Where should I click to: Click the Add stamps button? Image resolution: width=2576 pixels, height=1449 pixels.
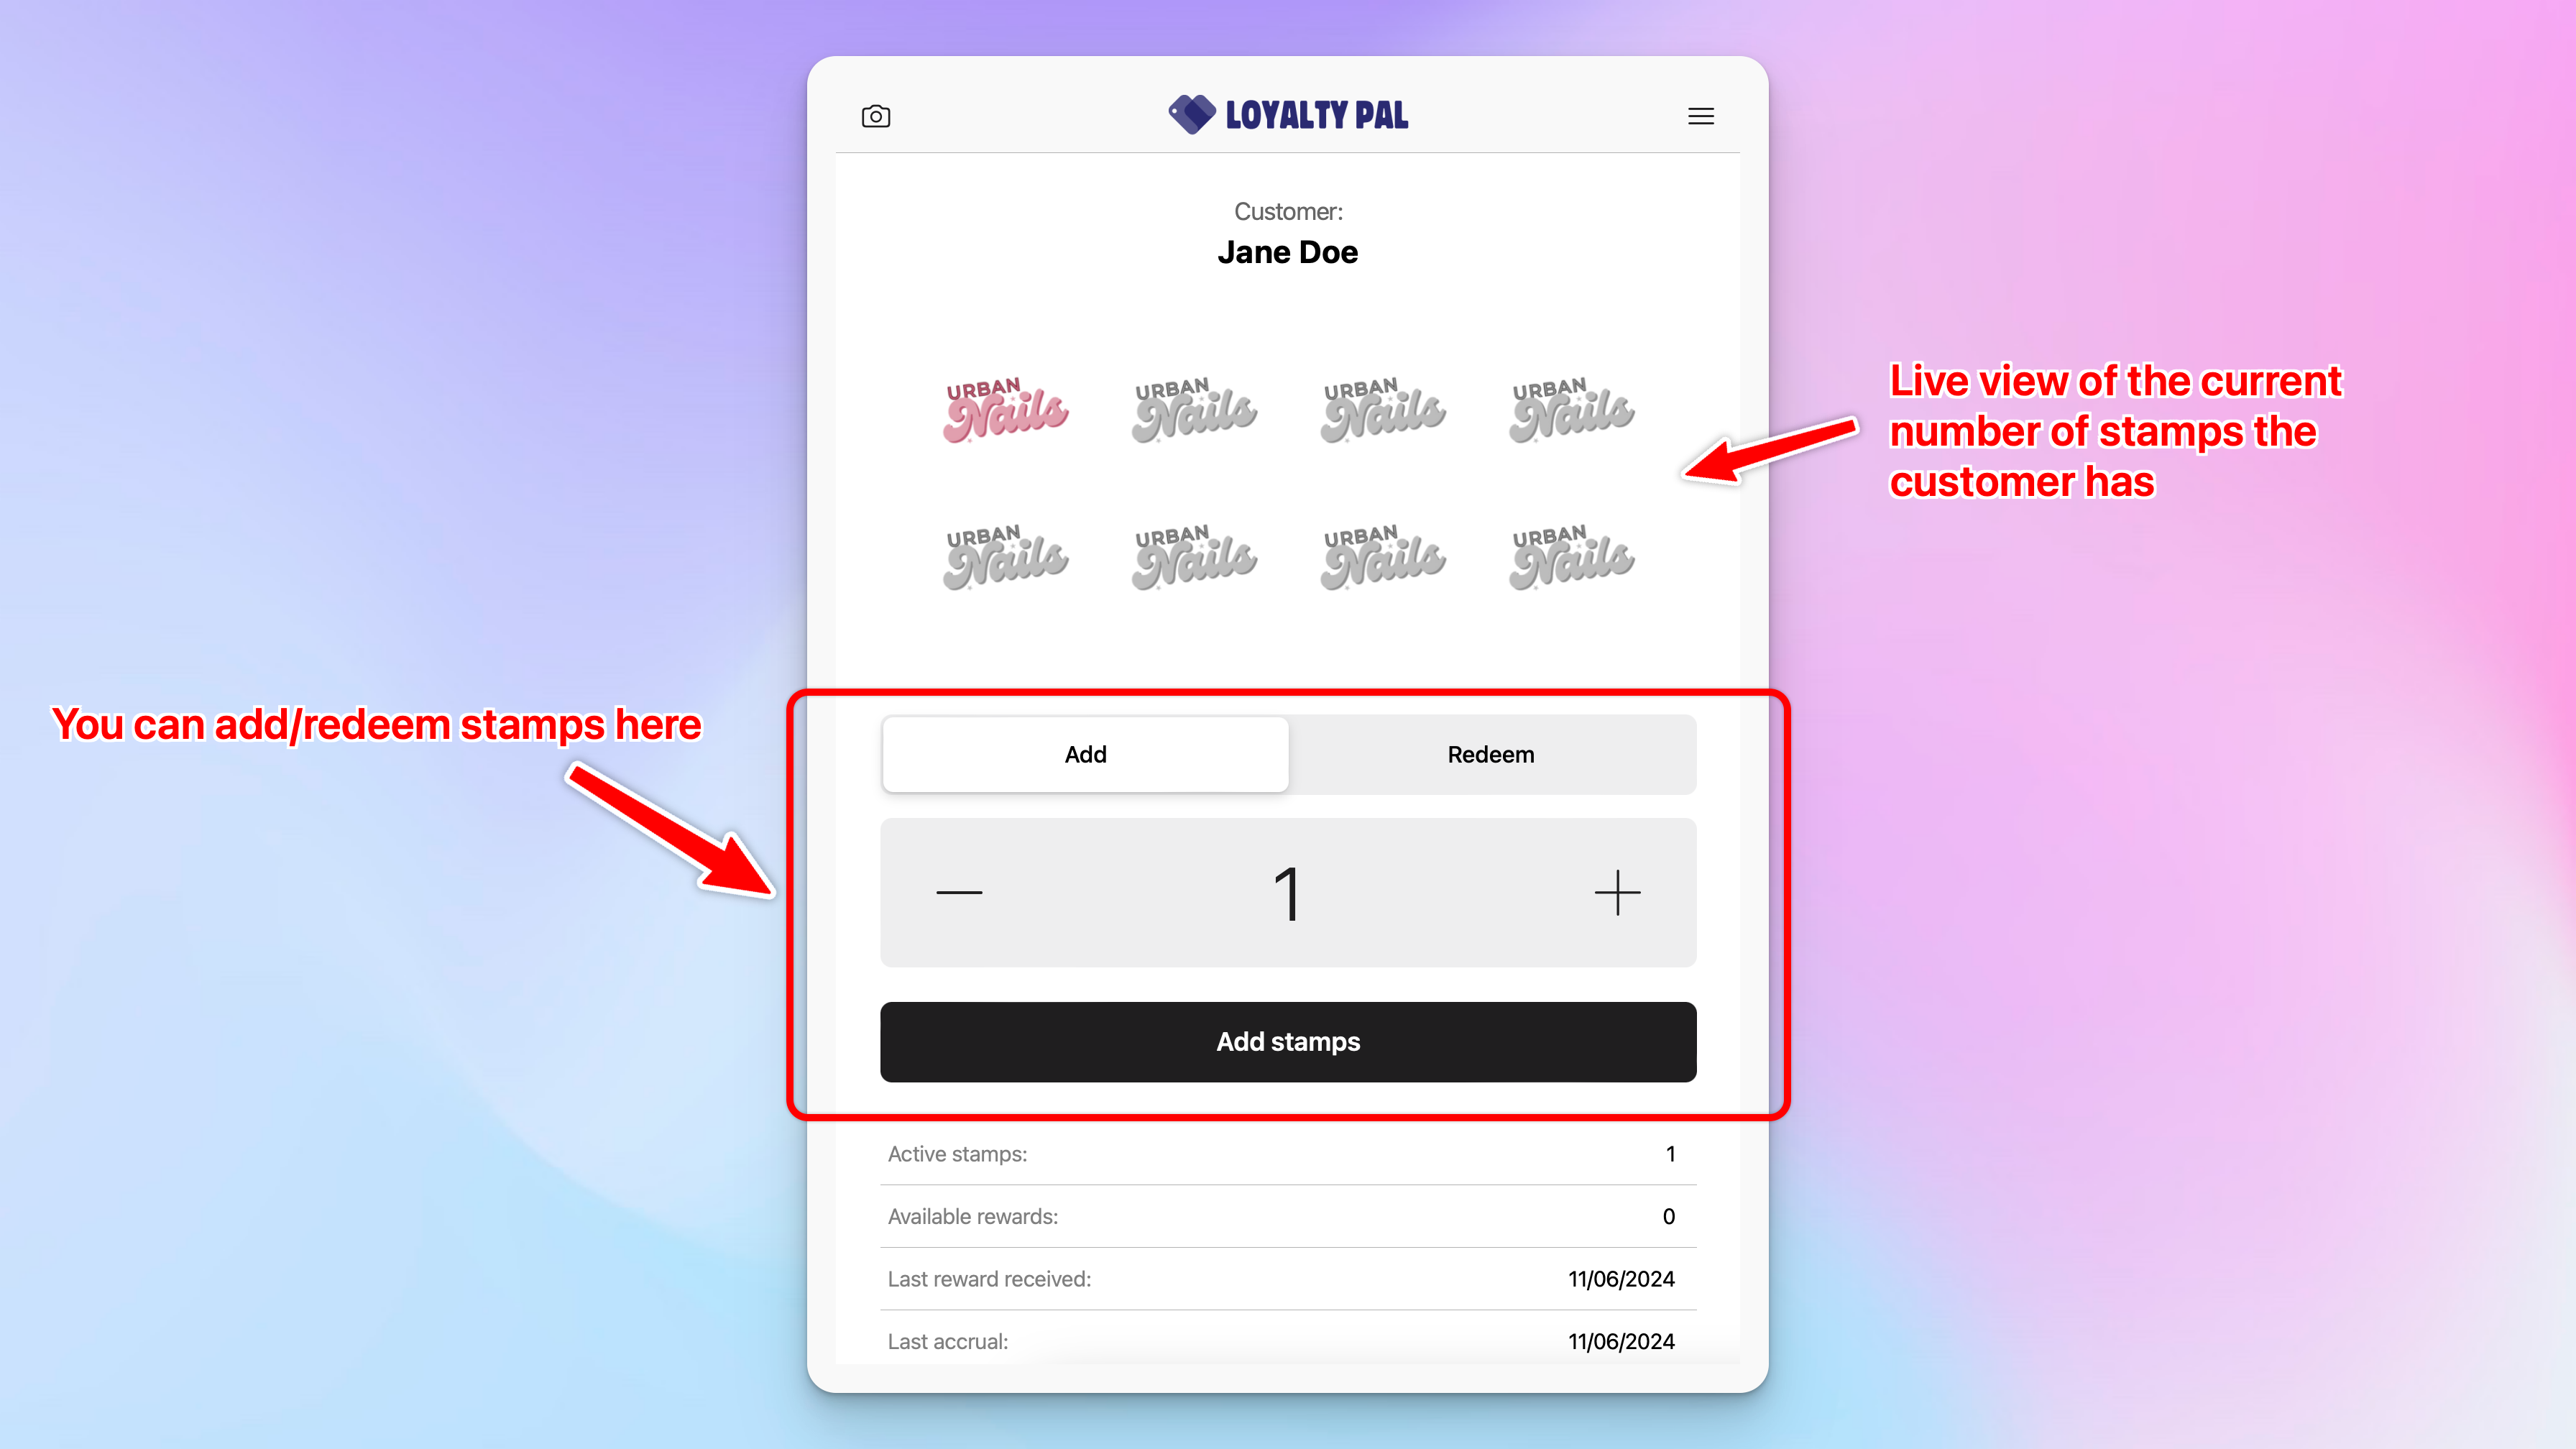[1288, 1042]
